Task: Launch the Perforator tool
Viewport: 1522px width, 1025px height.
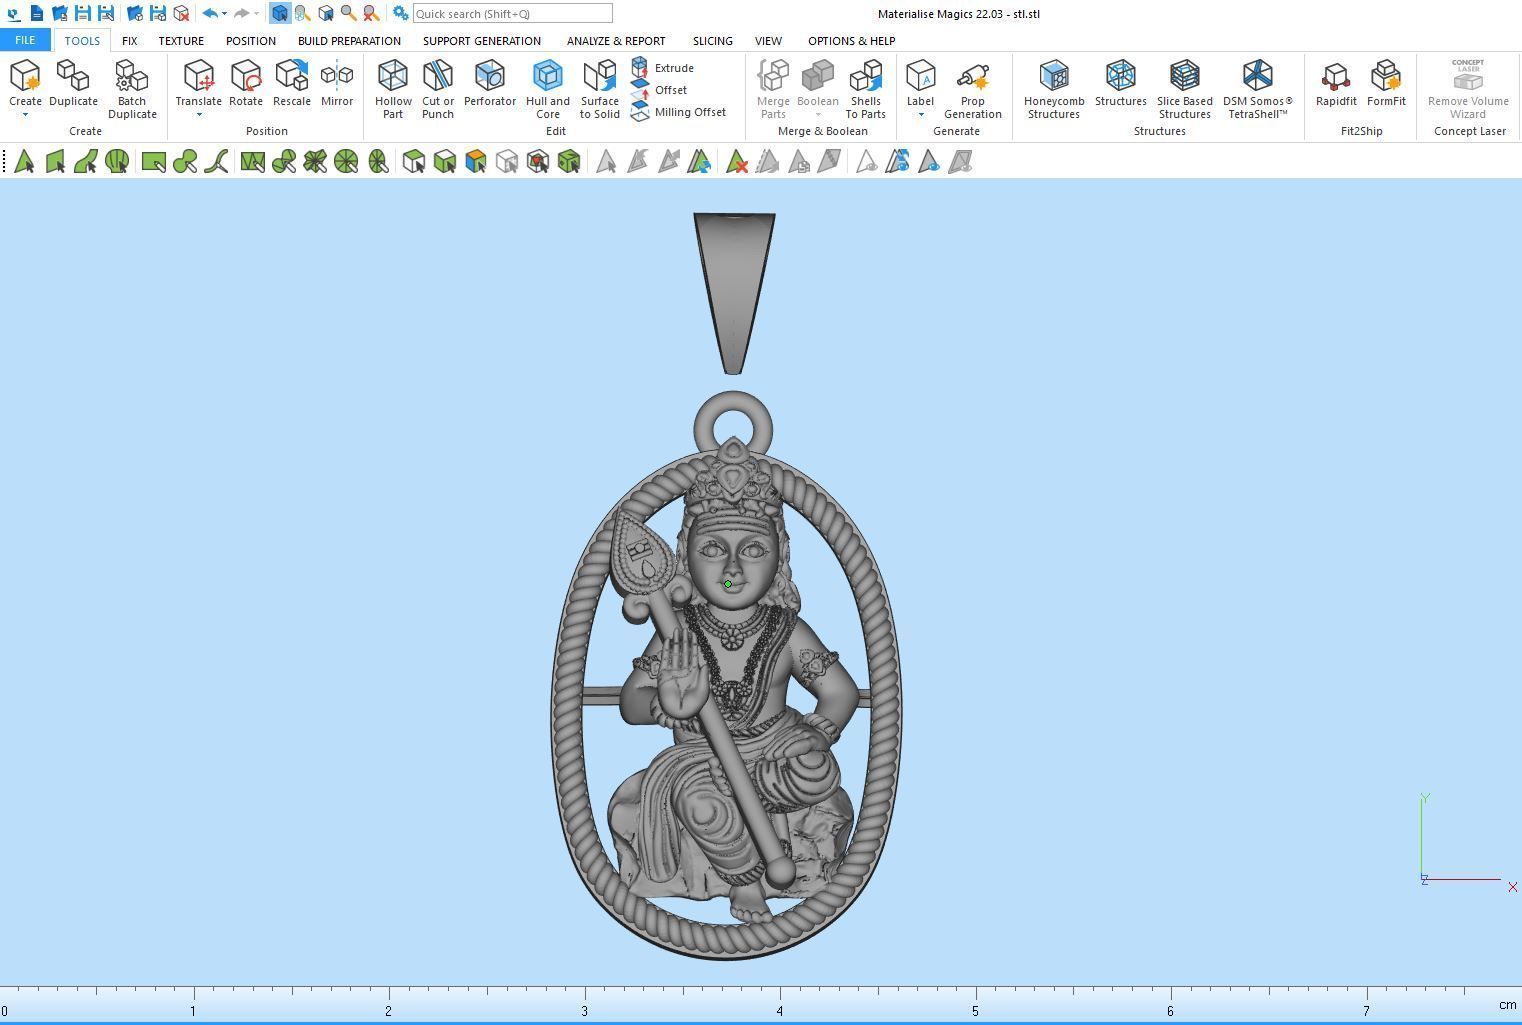Action: tap(490, 82)
